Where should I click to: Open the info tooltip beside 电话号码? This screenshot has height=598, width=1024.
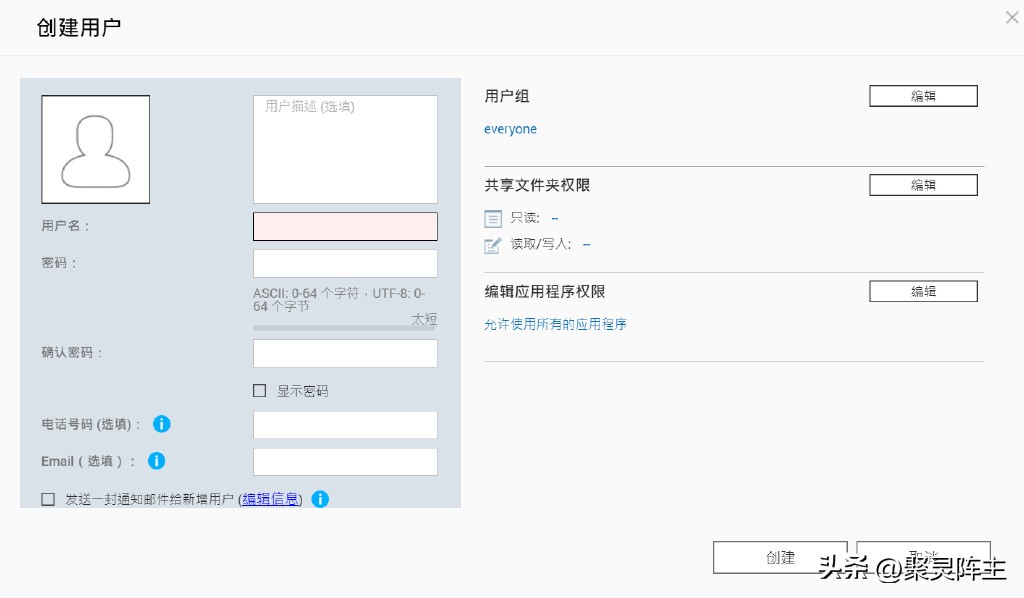click(161, 424)
